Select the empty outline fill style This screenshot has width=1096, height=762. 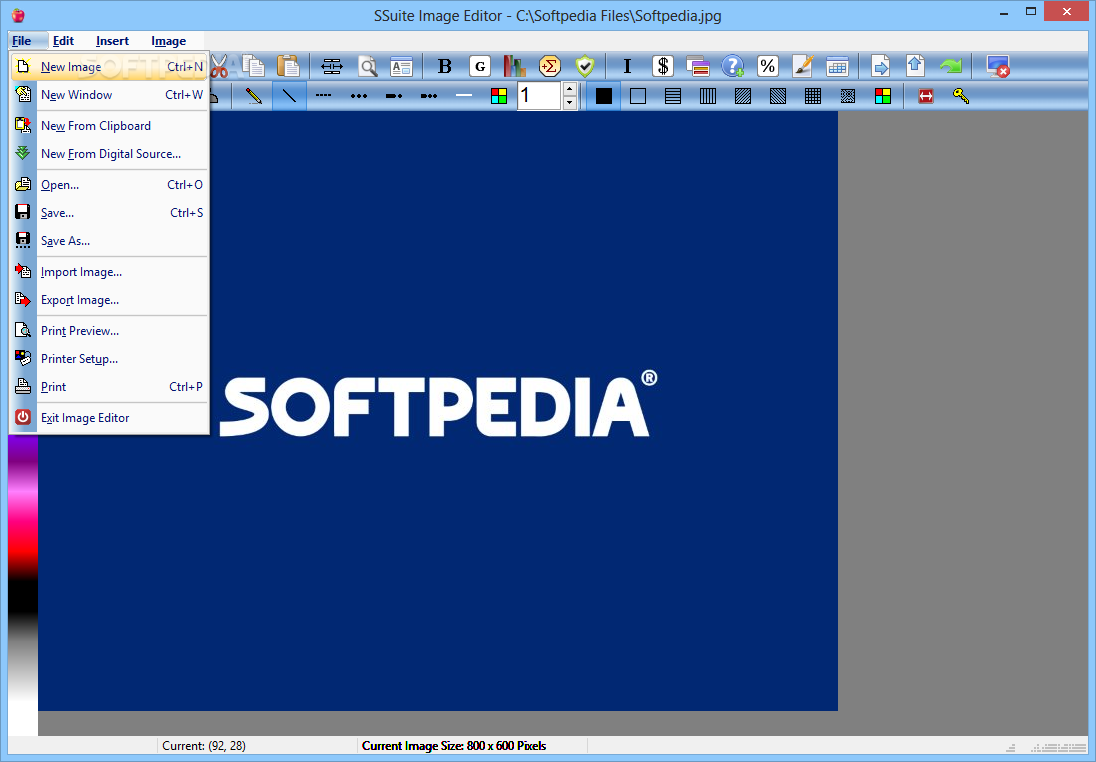[637, 96]
